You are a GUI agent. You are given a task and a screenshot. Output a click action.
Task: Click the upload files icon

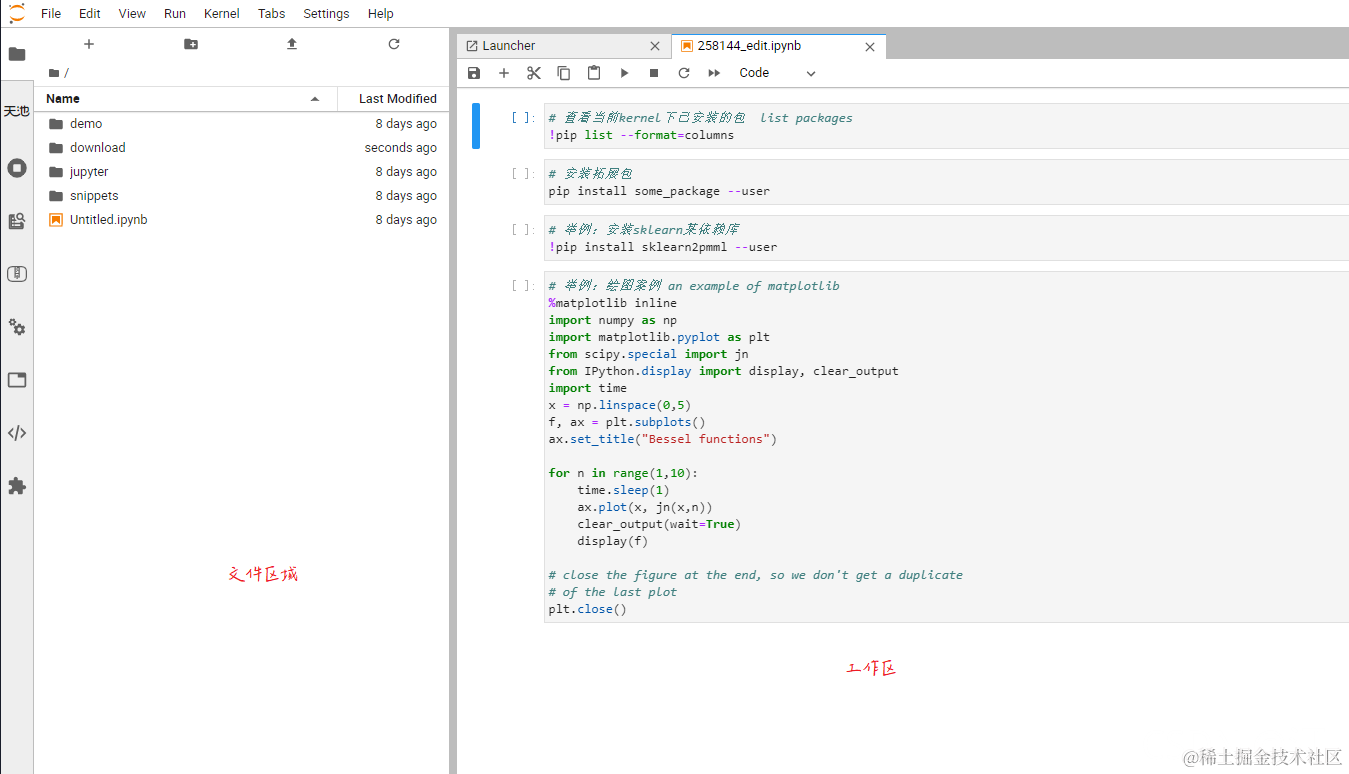click(292, 44)
